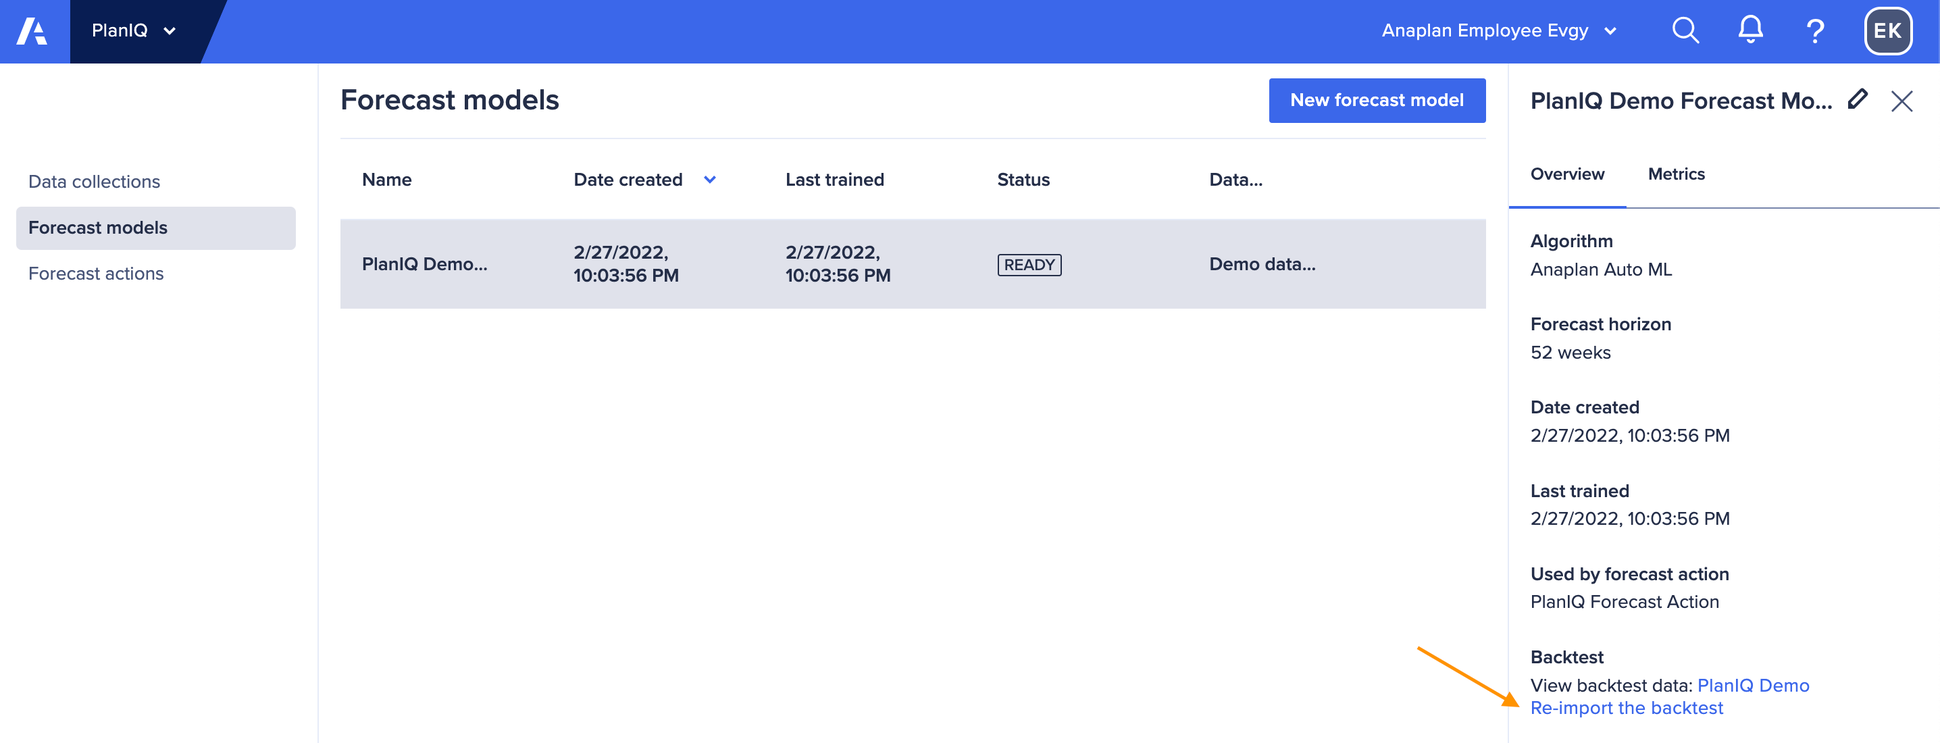The image size is (1940, 743).
Task: Open the EK user avatar menu
Action: [1888, 31]
